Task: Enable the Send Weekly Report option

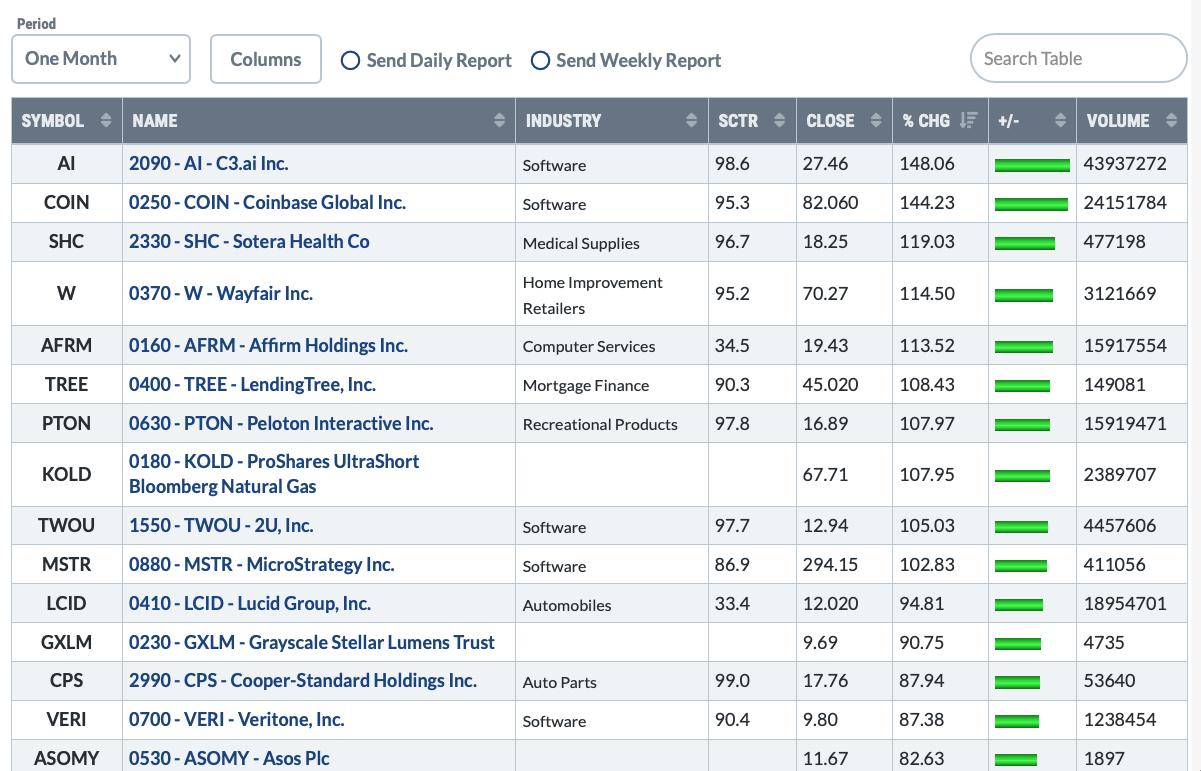Action: (540, 61)
